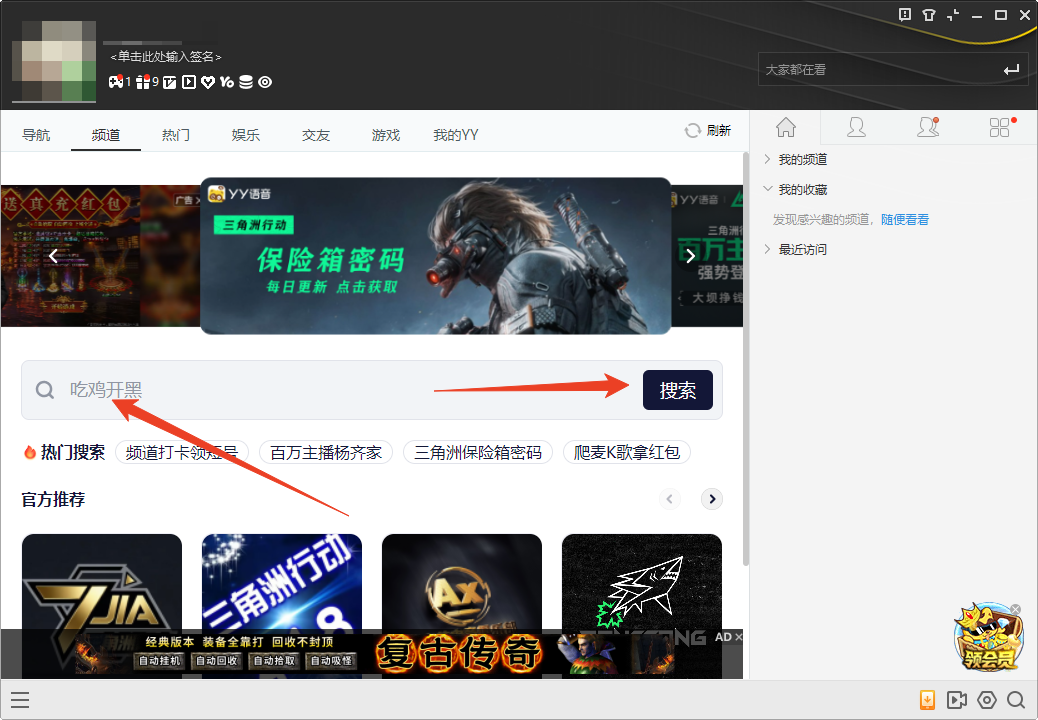Open the hexagon settings icon in the bottom bar
Image resolution: width=1038 pixels, height=720 pixels.
pyautogui.click(x=986, y=699)
